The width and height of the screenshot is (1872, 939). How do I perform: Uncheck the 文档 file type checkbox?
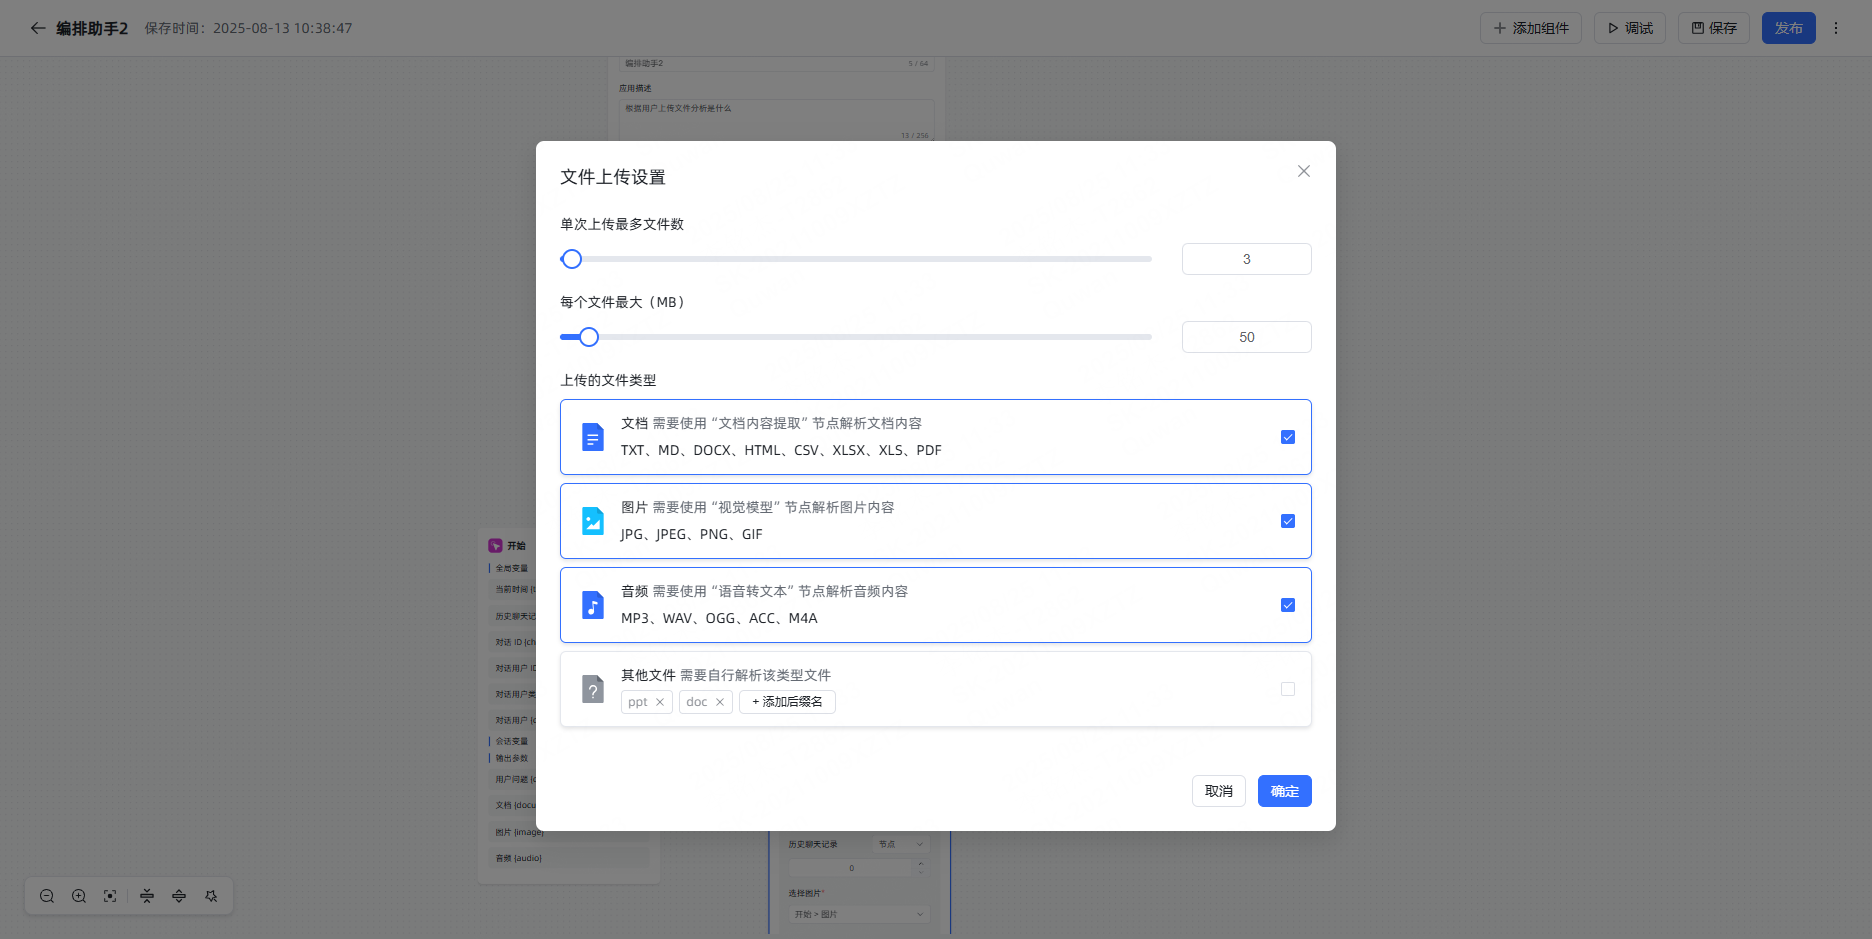1288,437
